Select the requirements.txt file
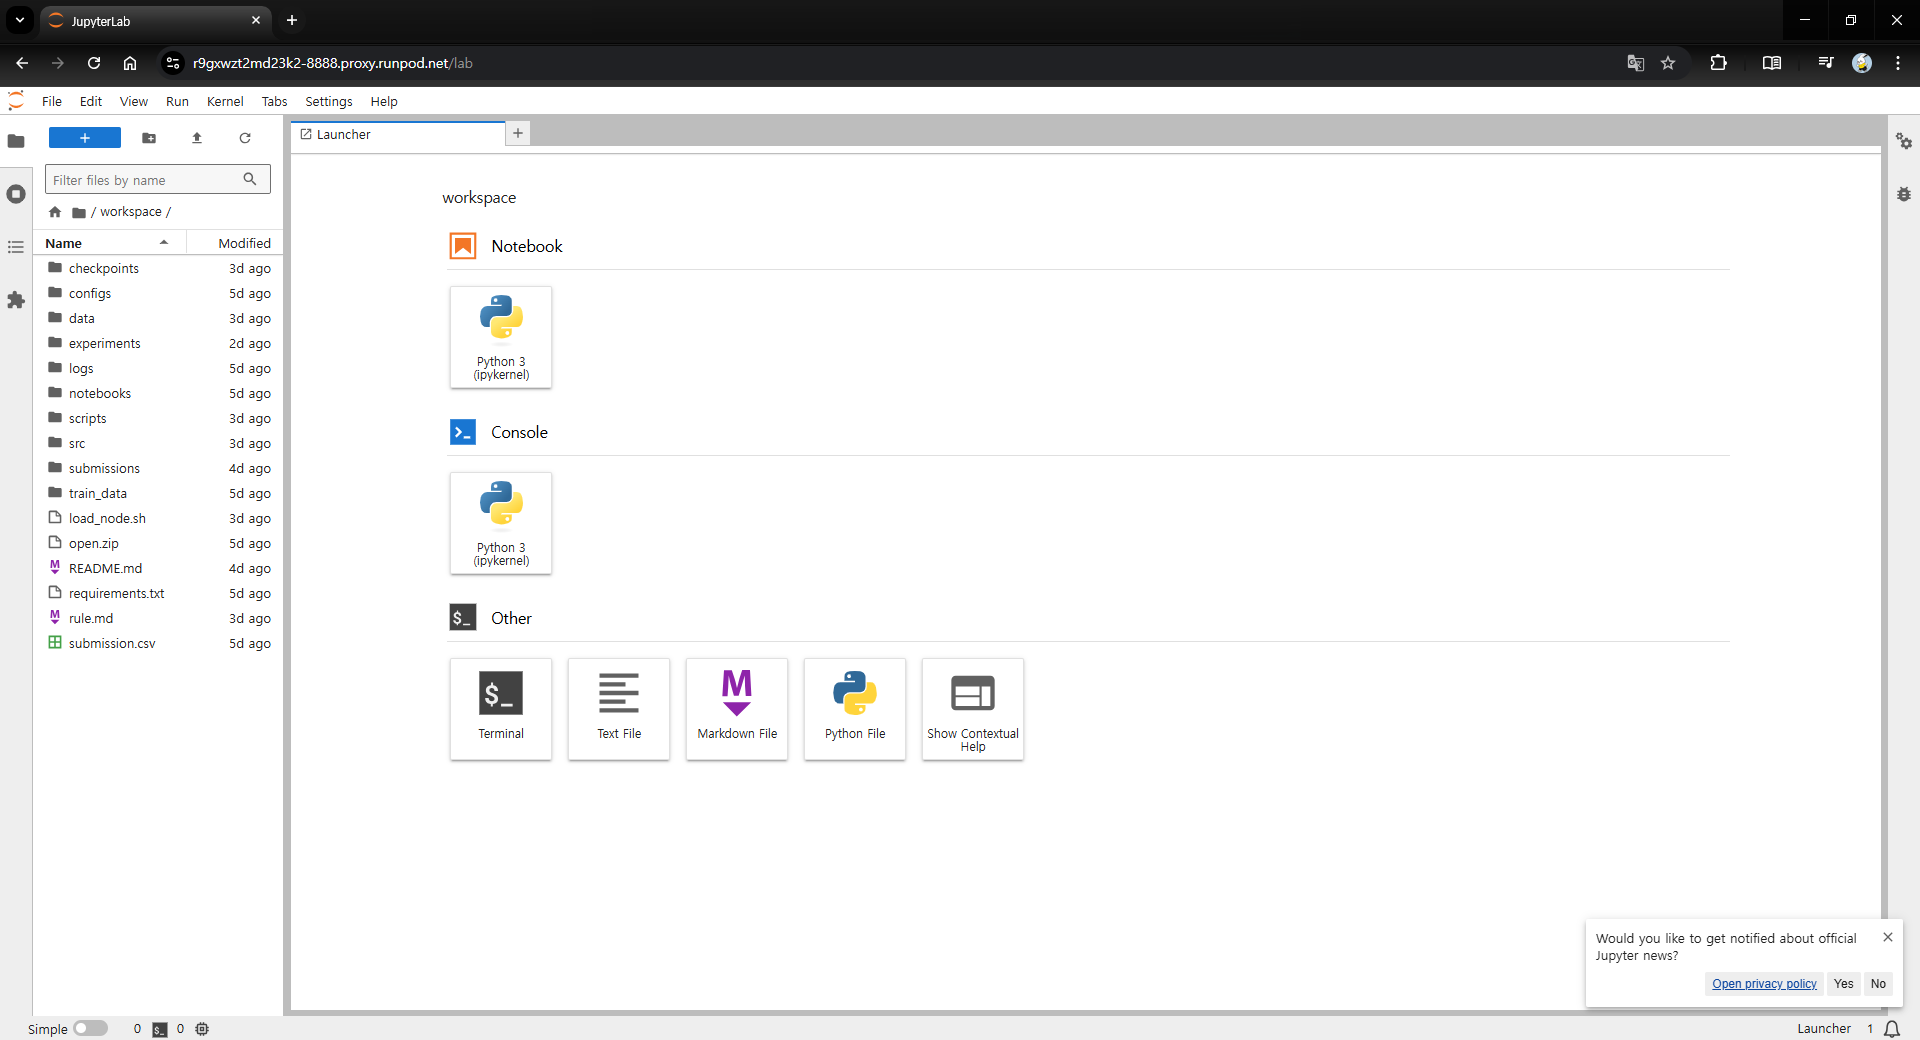 tap(158, 593)
